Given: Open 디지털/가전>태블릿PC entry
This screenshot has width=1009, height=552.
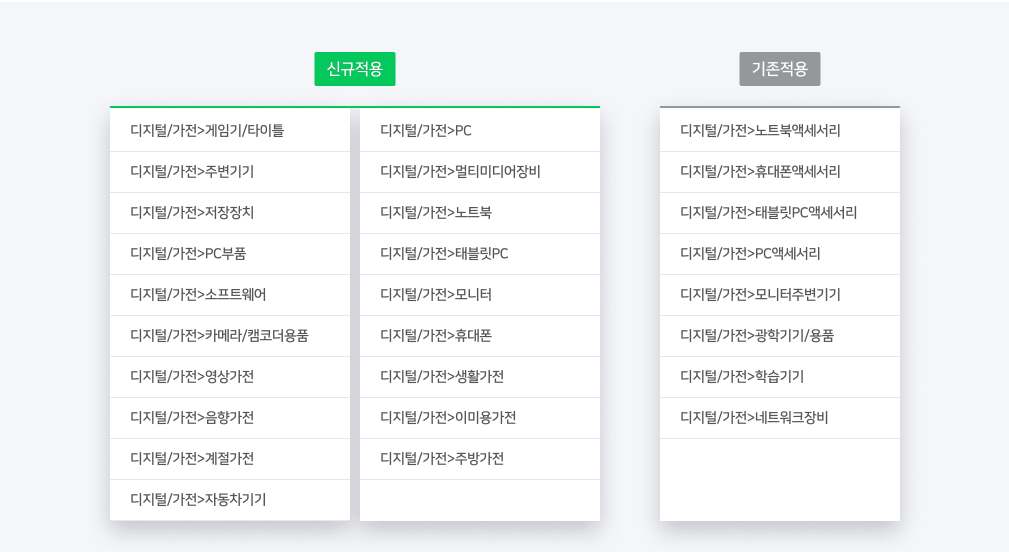Looking at the screenshot, I should point(444,254).
